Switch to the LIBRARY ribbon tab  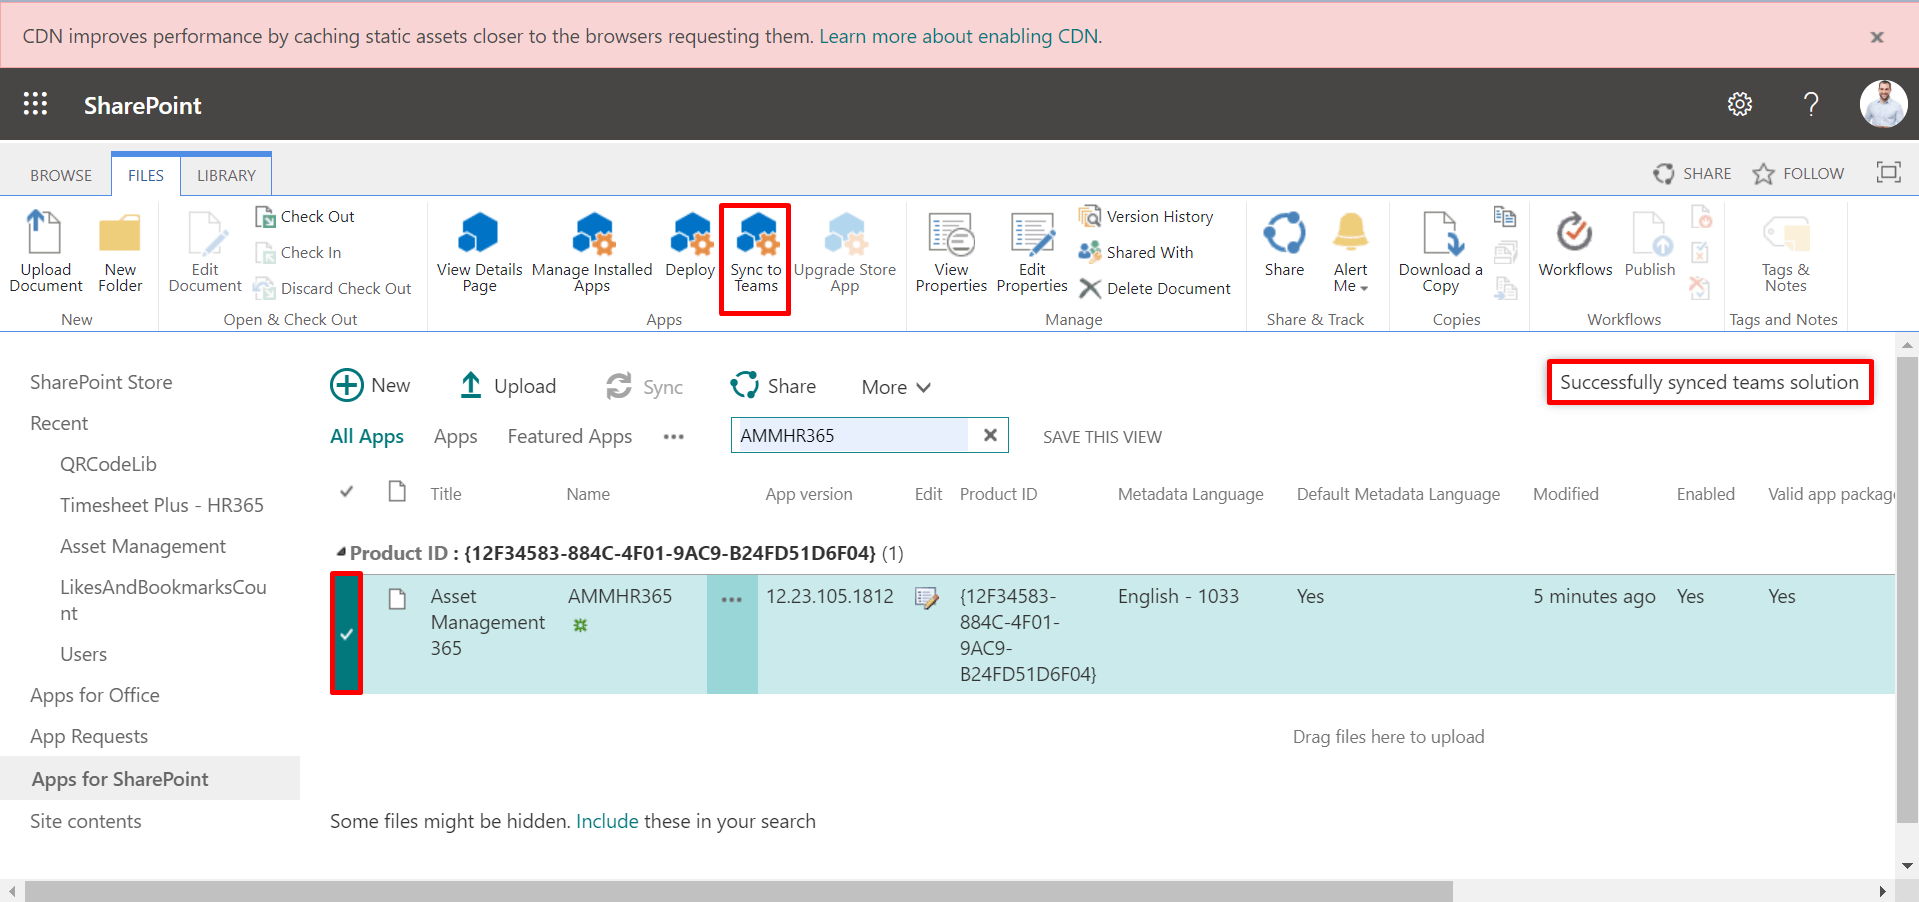pyautogui.click(x=226, y=175)
